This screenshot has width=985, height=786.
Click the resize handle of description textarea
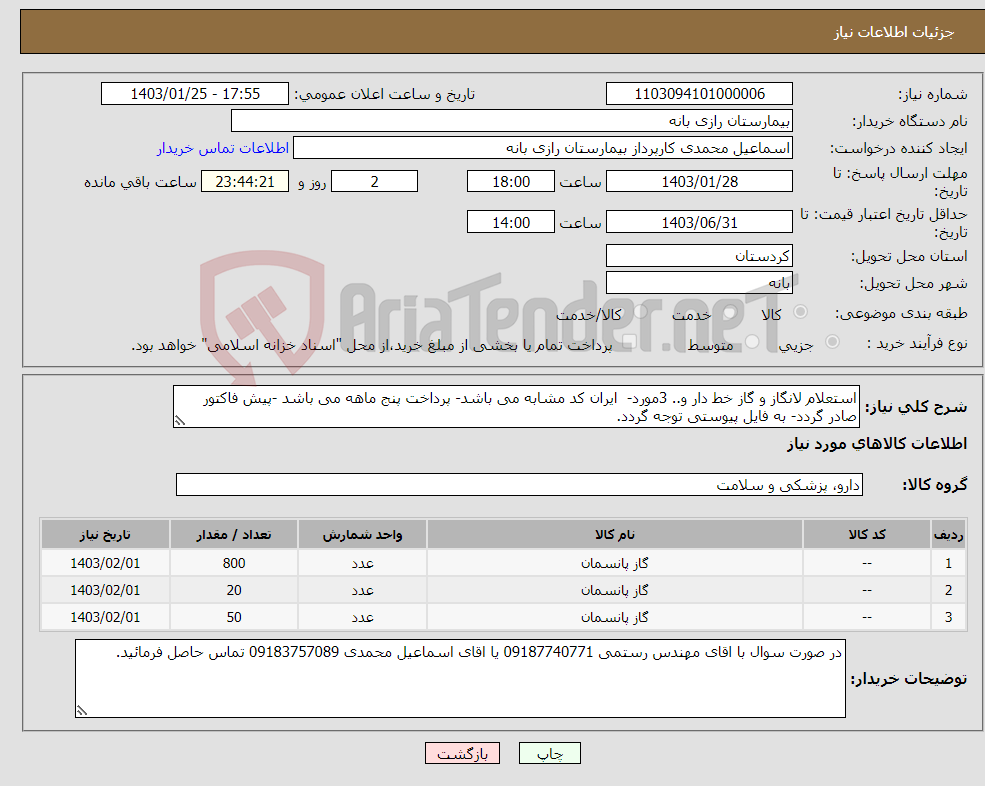pos(180,421)
